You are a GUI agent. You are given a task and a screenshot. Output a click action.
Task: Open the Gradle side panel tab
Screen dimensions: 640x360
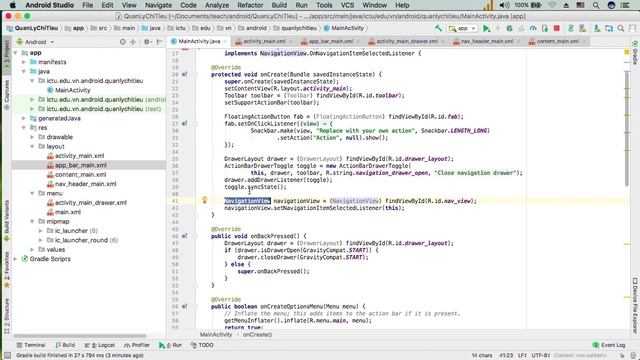tap(635, 52)
